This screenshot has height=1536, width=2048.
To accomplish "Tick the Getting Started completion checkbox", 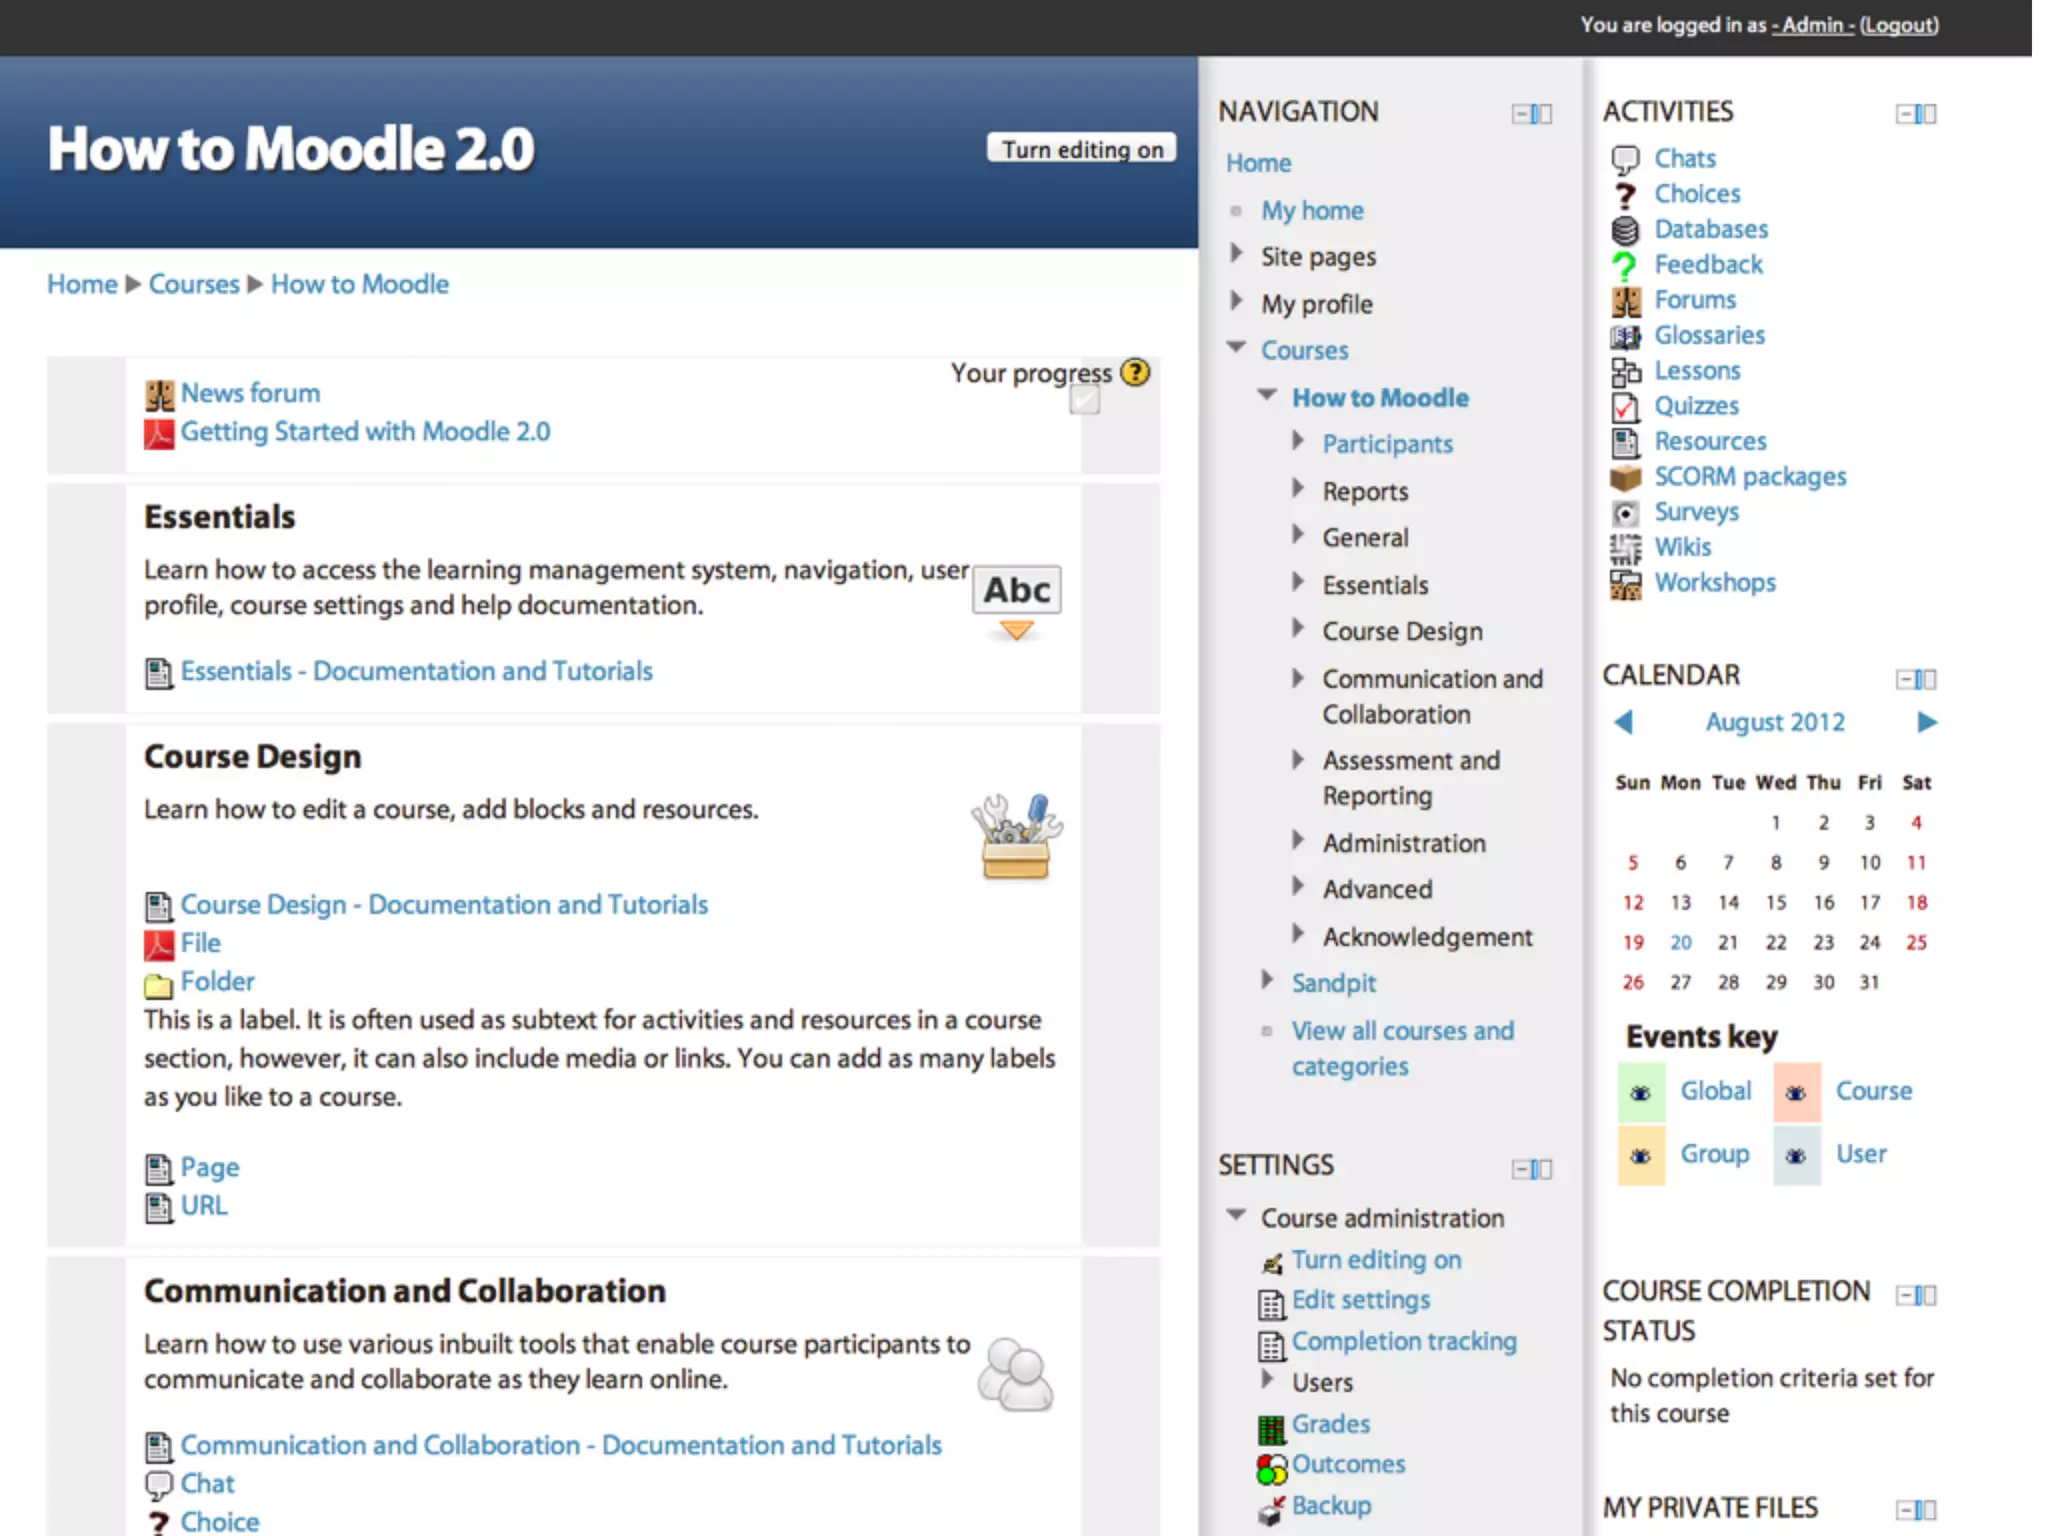I will point(1085,401).
